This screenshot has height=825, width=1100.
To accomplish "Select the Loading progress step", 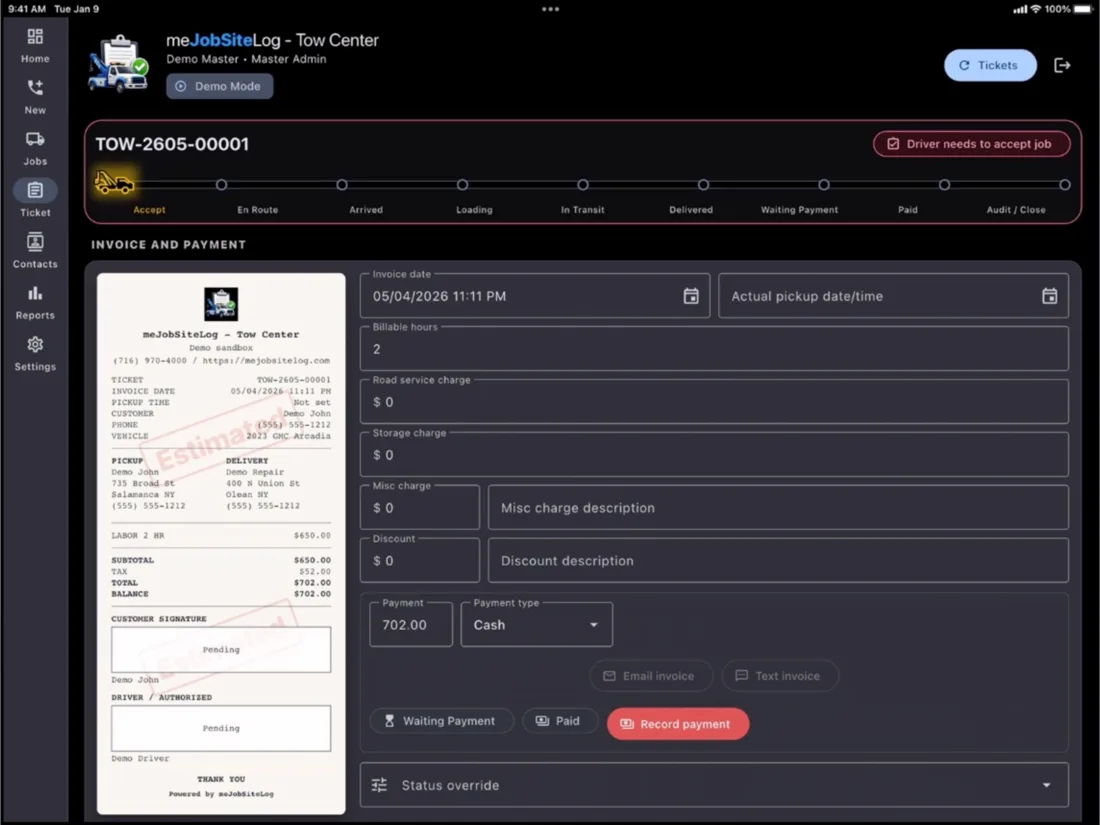I will coord(462,185).
